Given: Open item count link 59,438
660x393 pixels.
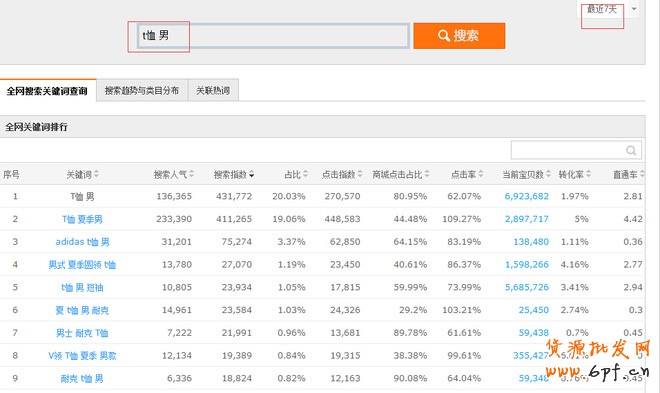Looking at the screenshot, I should (x=533, y=333).
